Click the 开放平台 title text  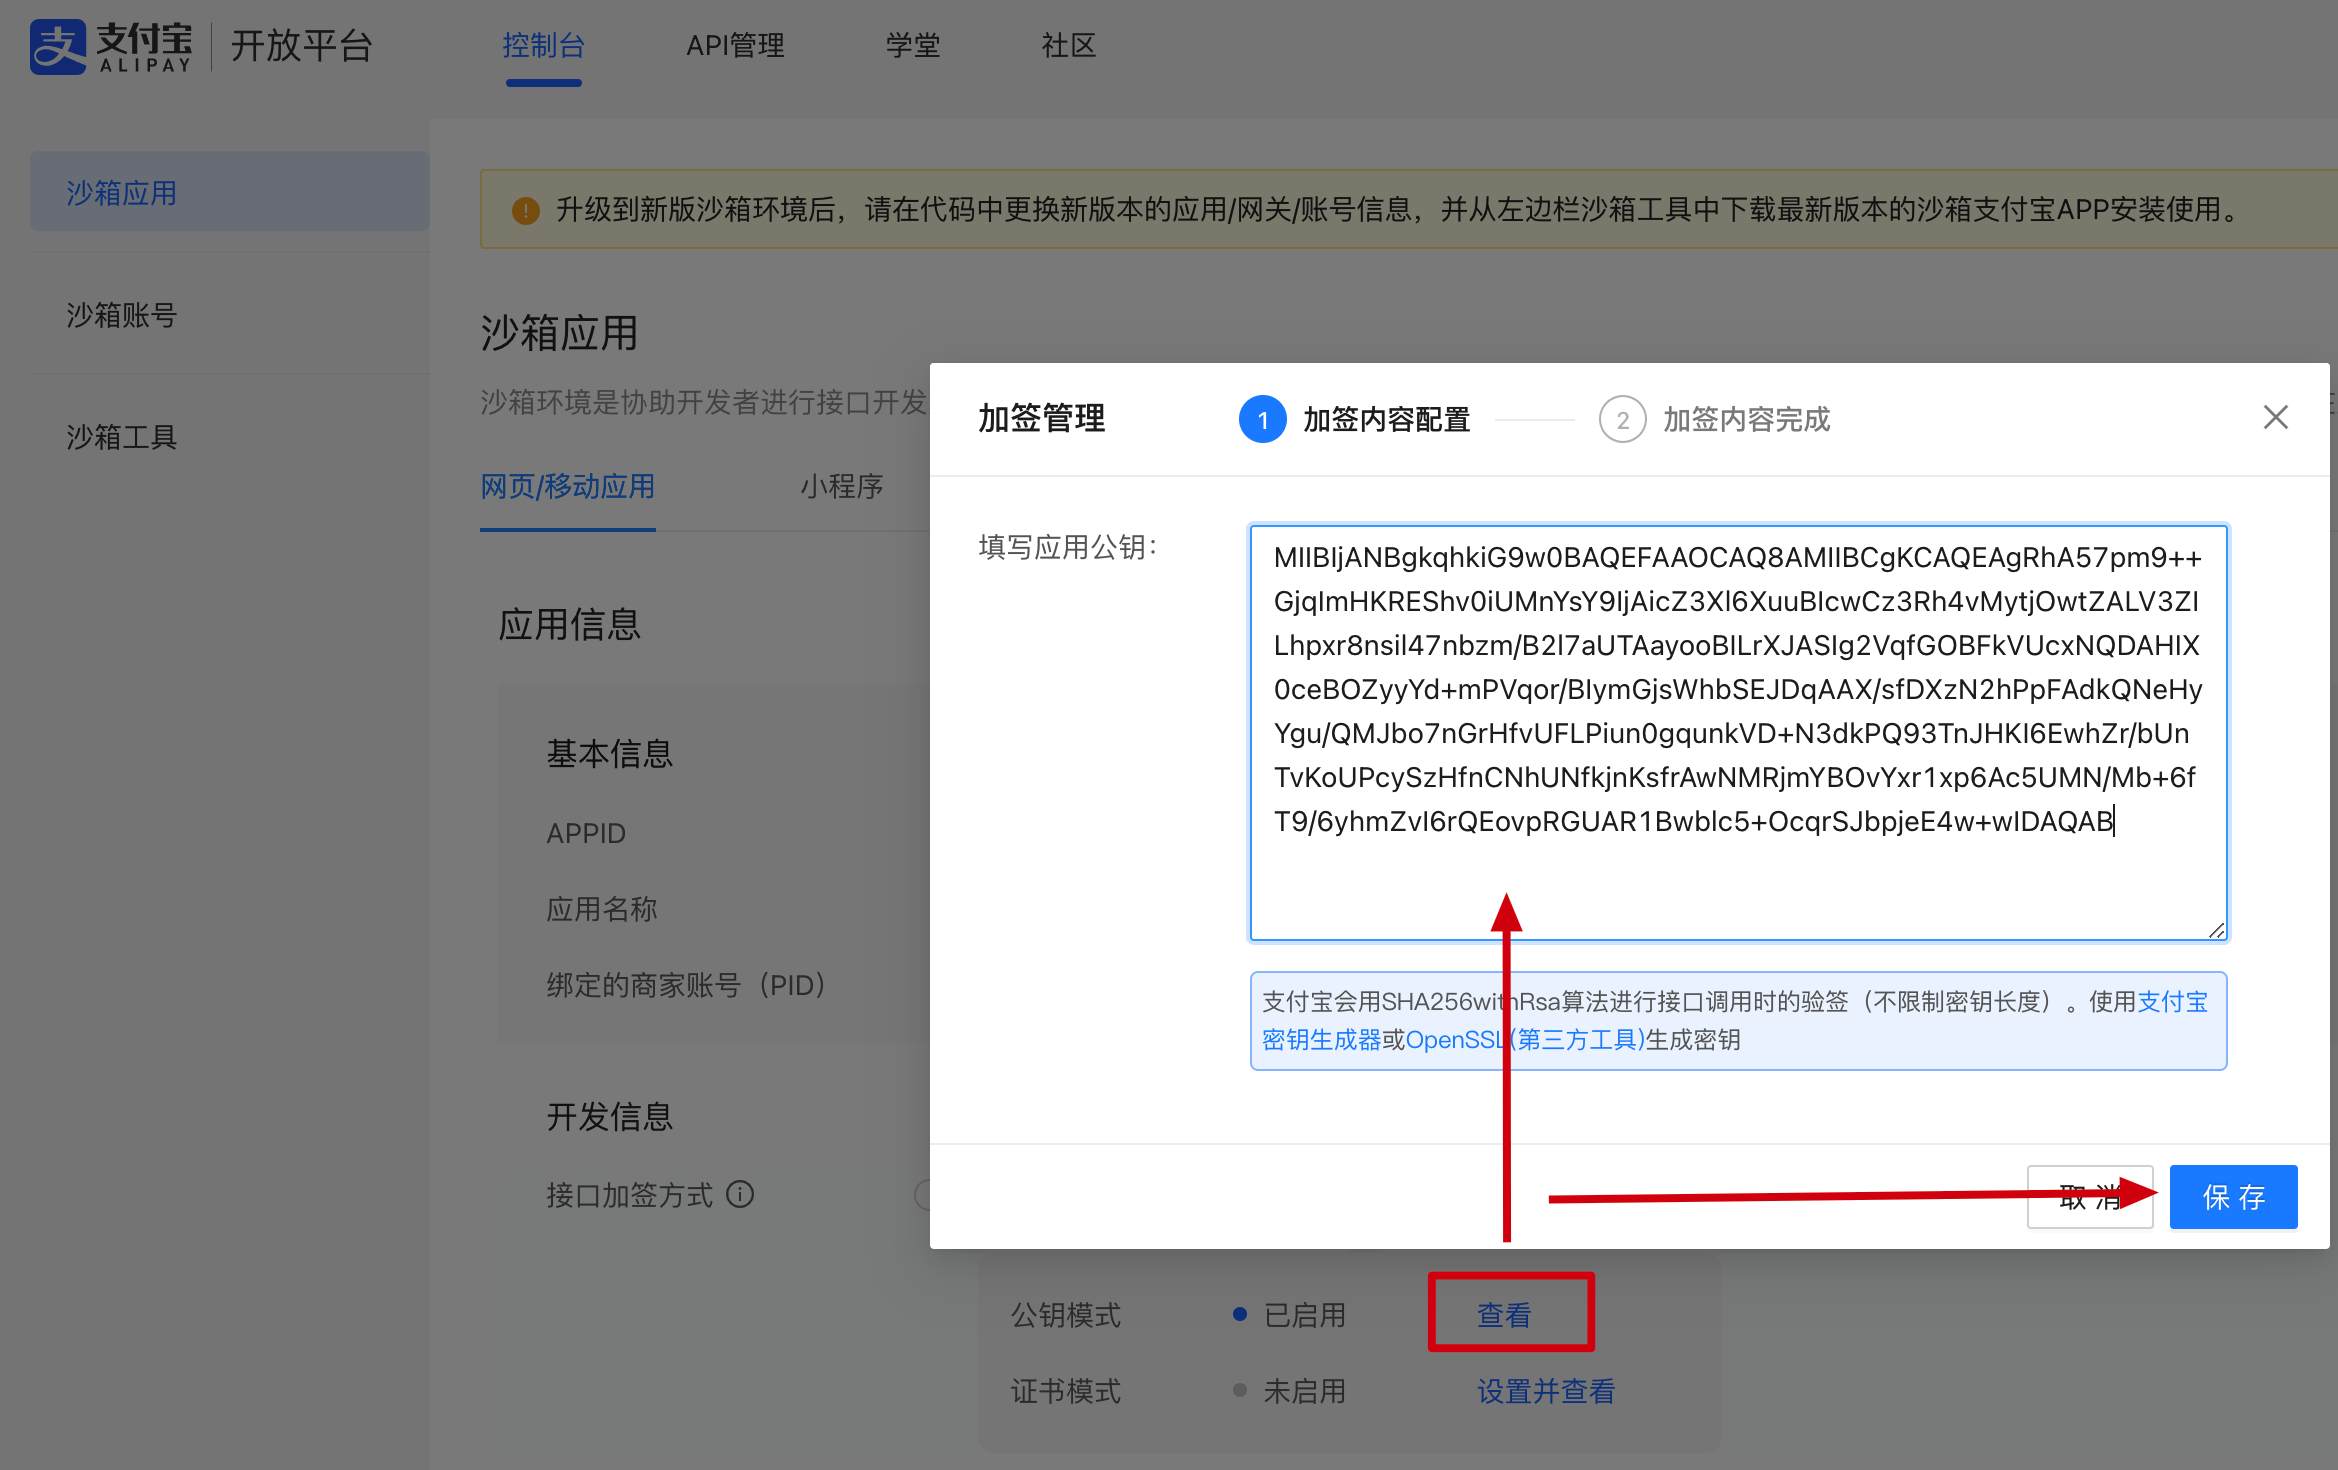tap(302, 46)
